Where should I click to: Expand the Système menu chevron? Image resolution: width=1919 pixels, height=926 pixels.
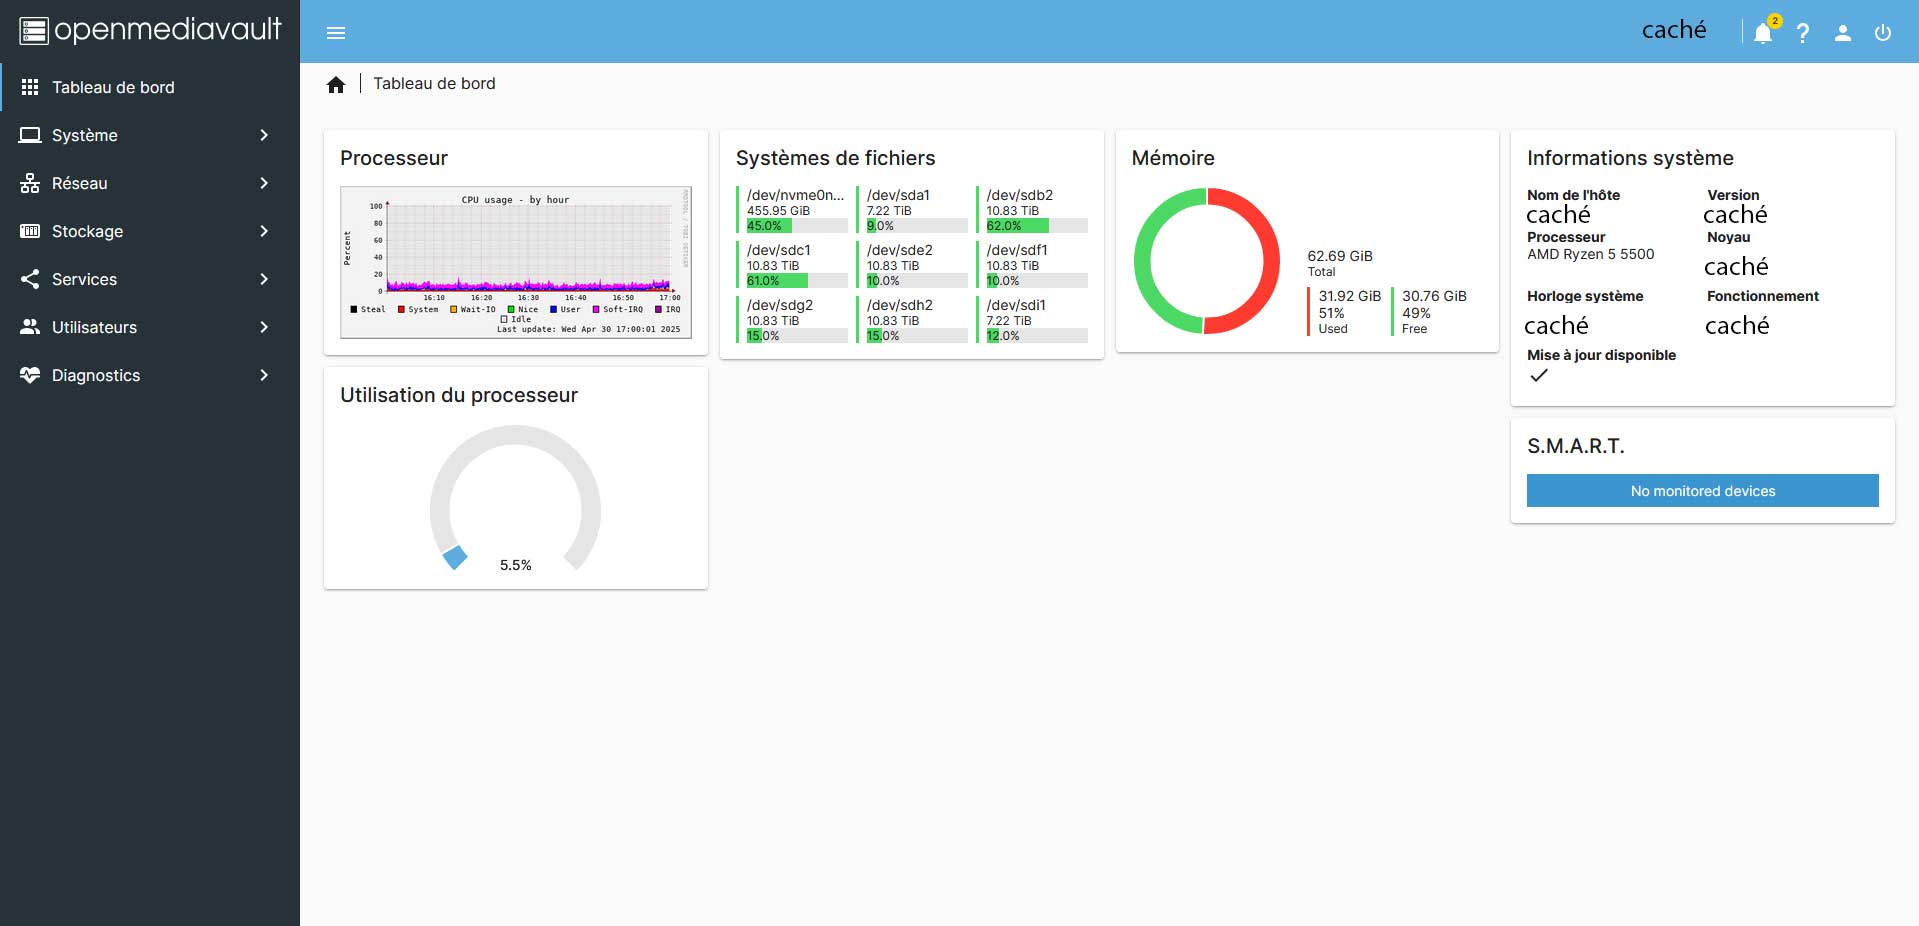point(264,135)
